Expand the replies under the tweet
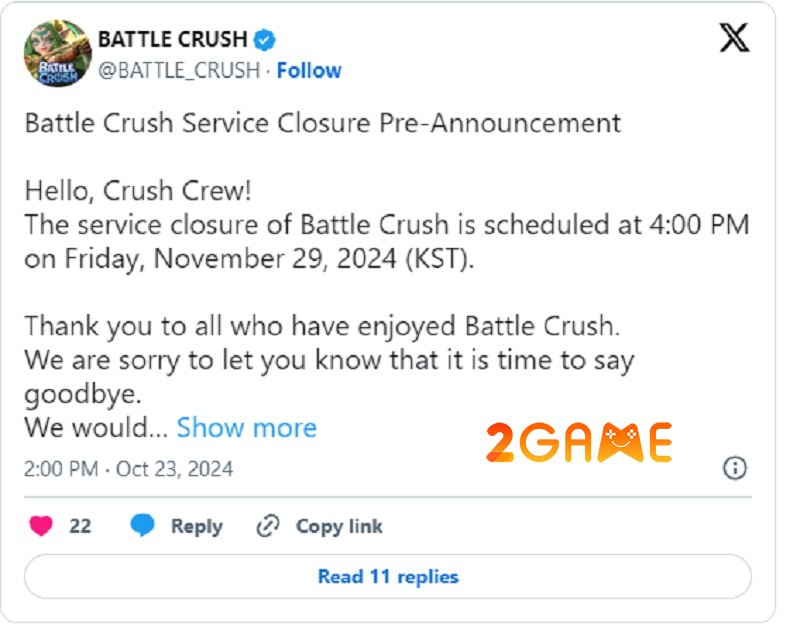Viewport: 800px width, 630px height. pos(388,577)
